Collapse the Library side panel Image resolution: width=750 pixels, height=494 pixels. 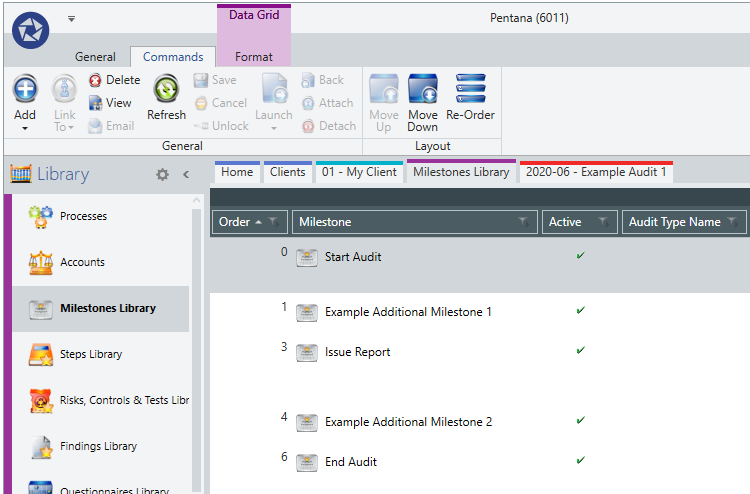[x=186, y=175]
